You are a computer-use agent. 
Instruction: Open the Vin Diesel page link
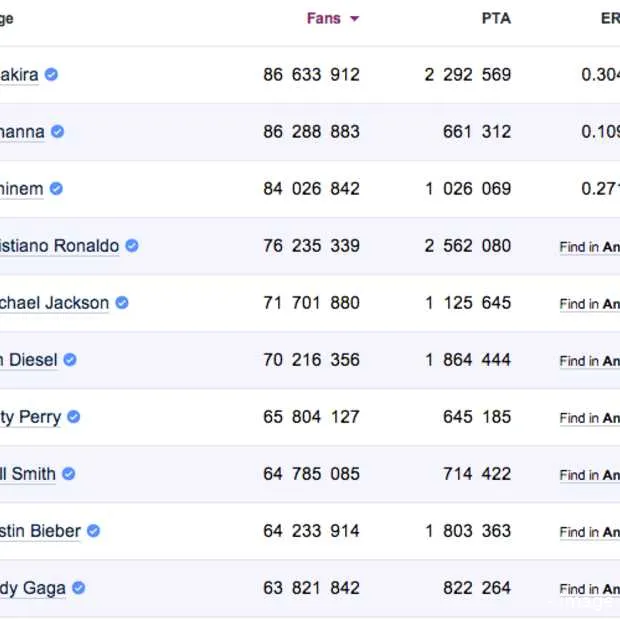click(x=28, y=360)
